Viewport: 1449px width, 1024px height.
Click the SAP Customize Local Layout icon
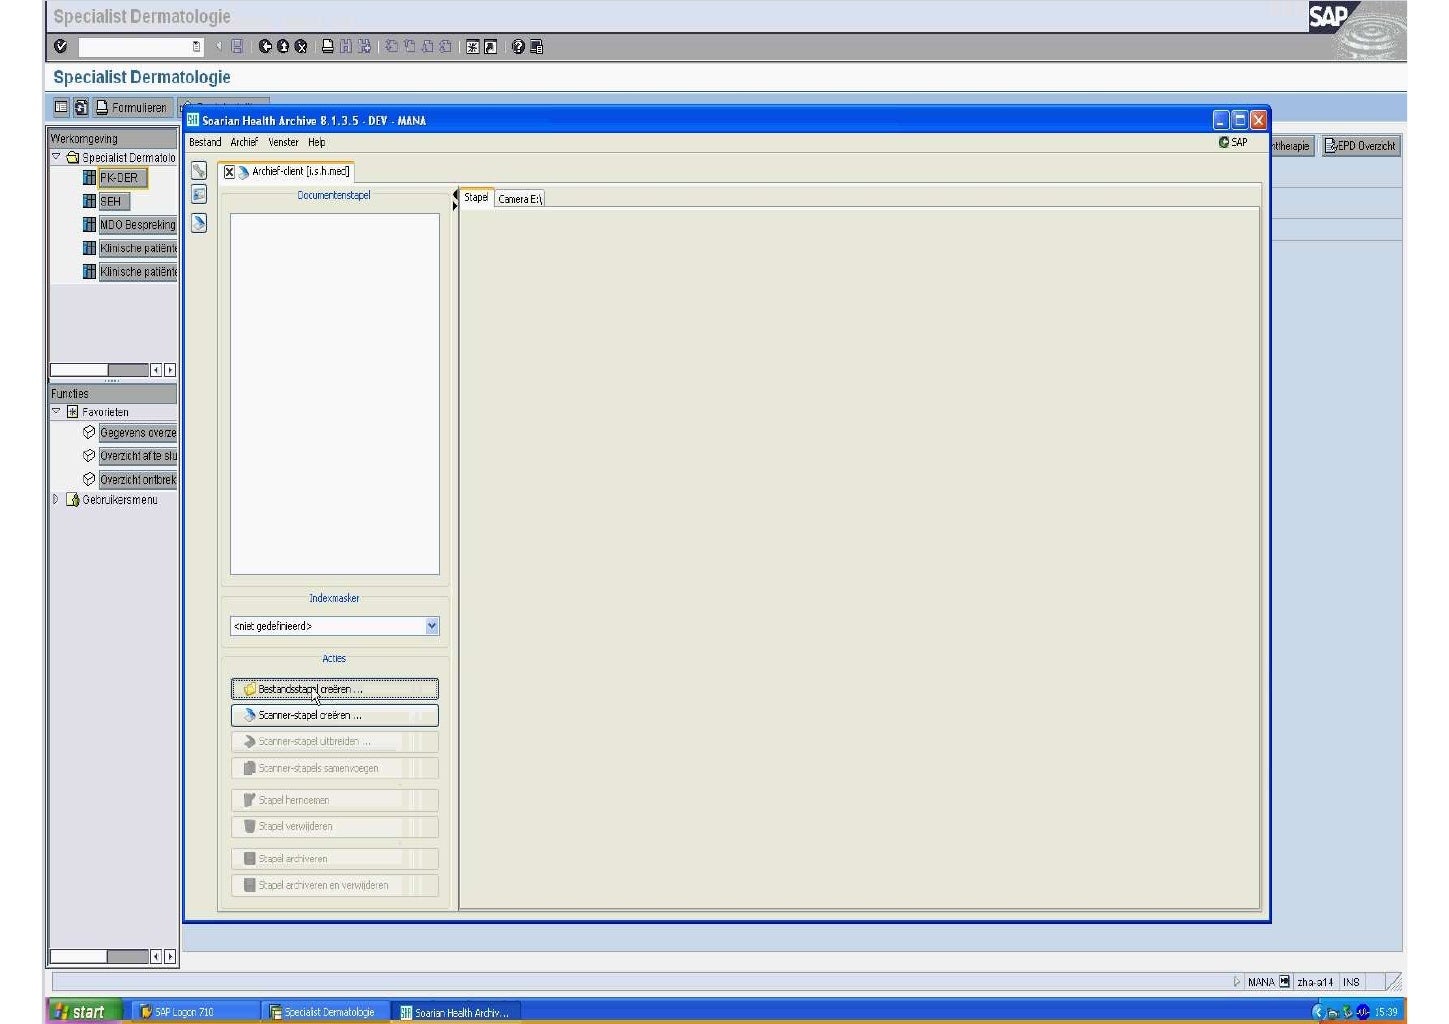point(536,46)
